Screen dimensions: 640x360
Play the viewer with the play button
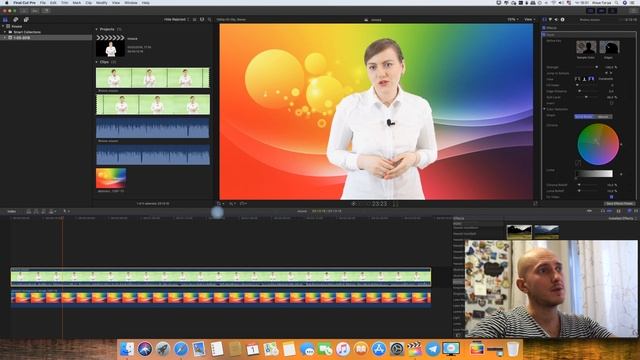point(353,203)
